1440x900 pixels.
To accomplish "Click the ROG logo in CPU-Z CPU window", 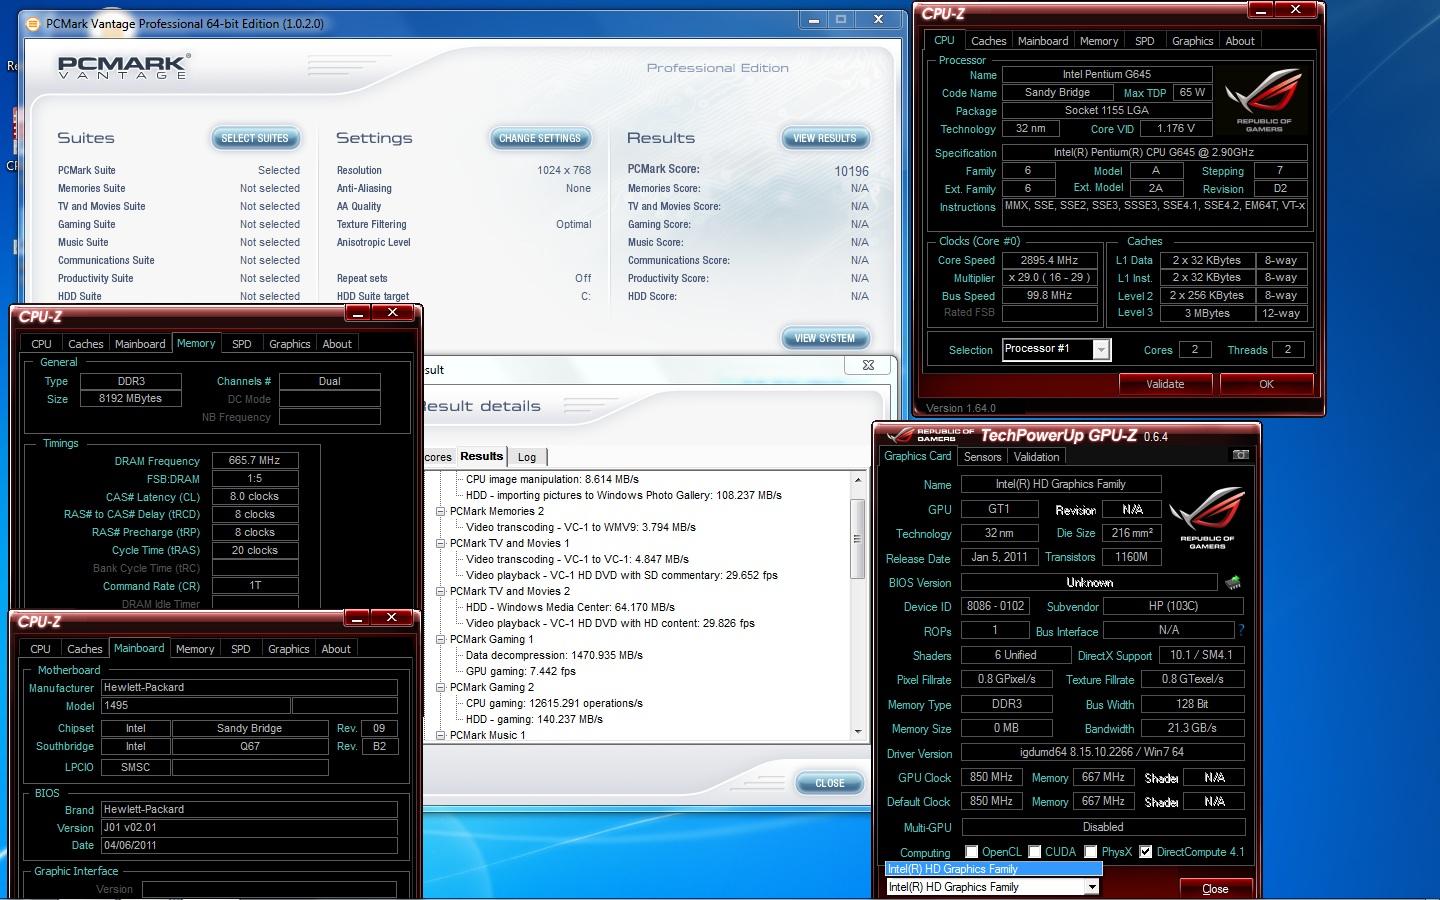I will tap(1264, 100).
